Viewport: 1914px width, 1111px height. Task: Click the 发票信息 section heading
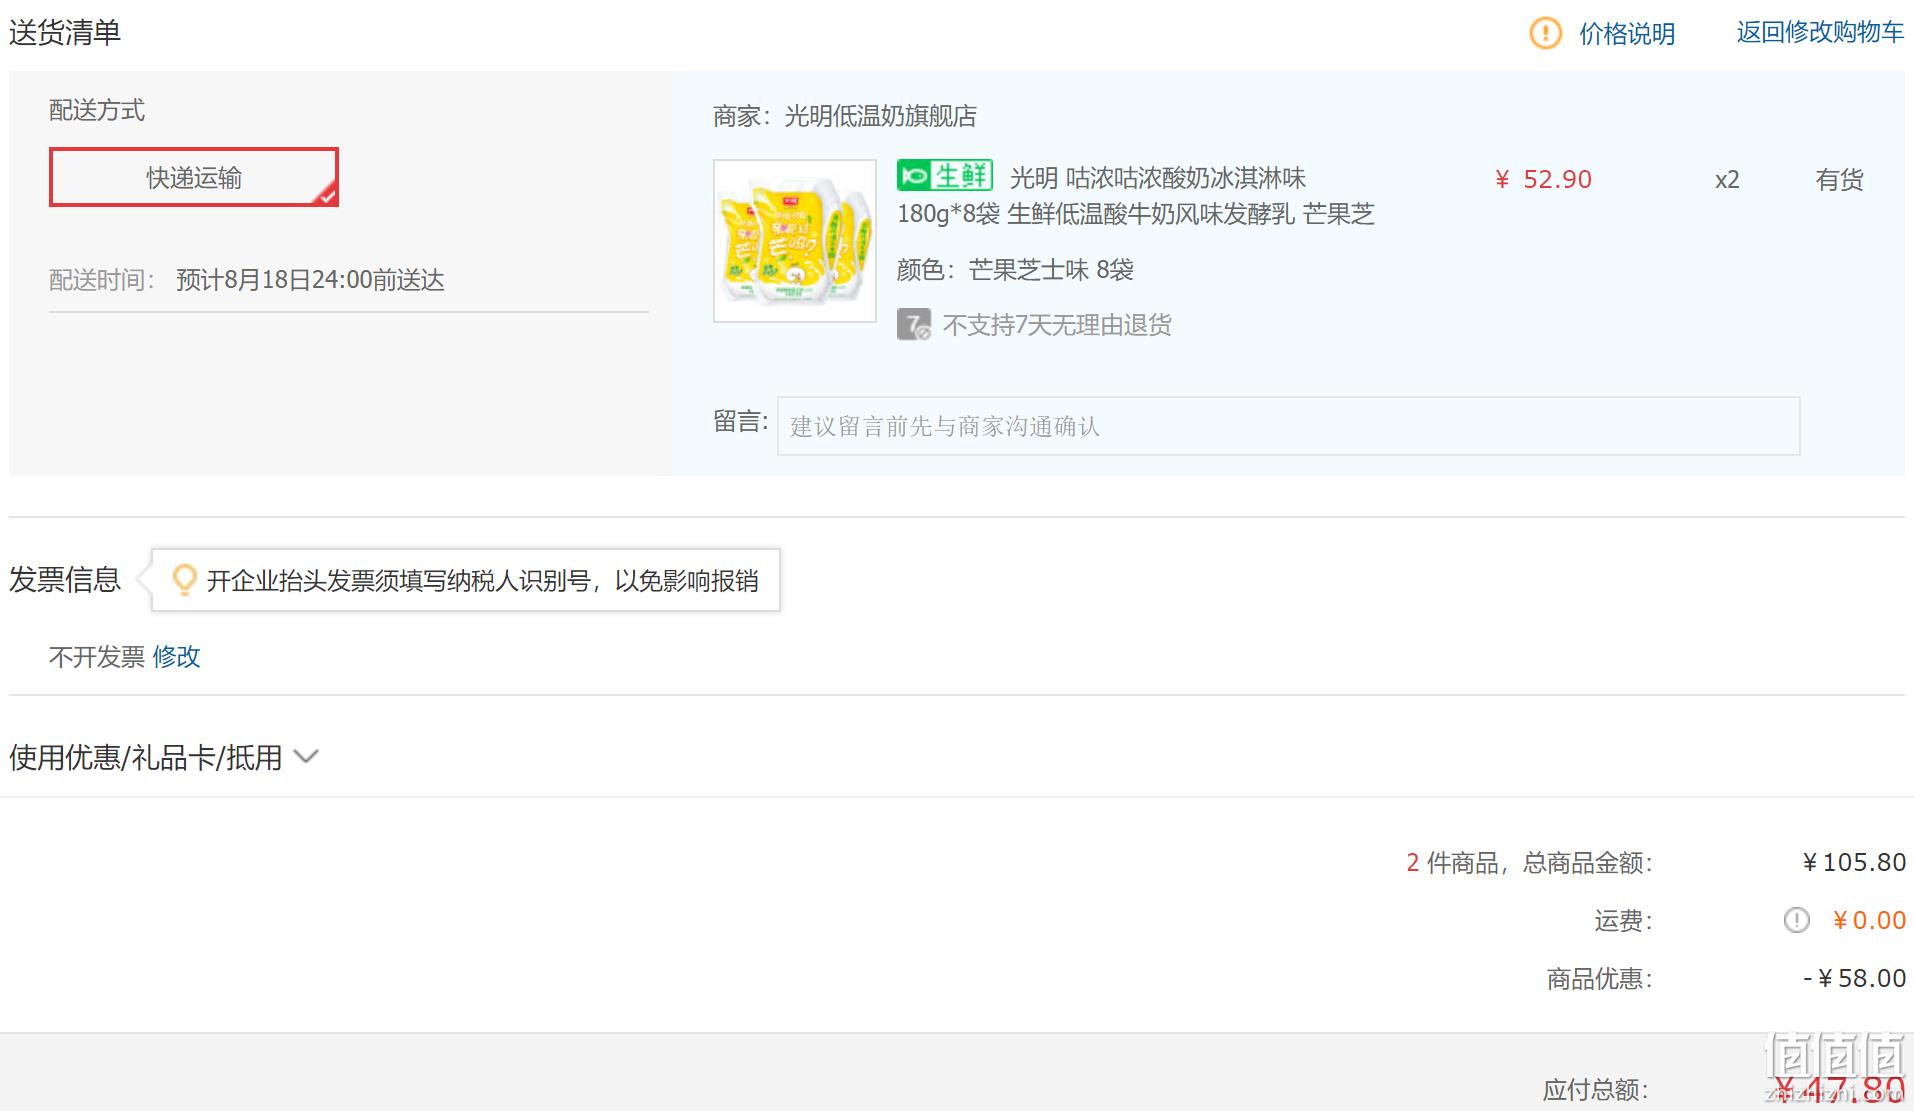coord(65,579)
